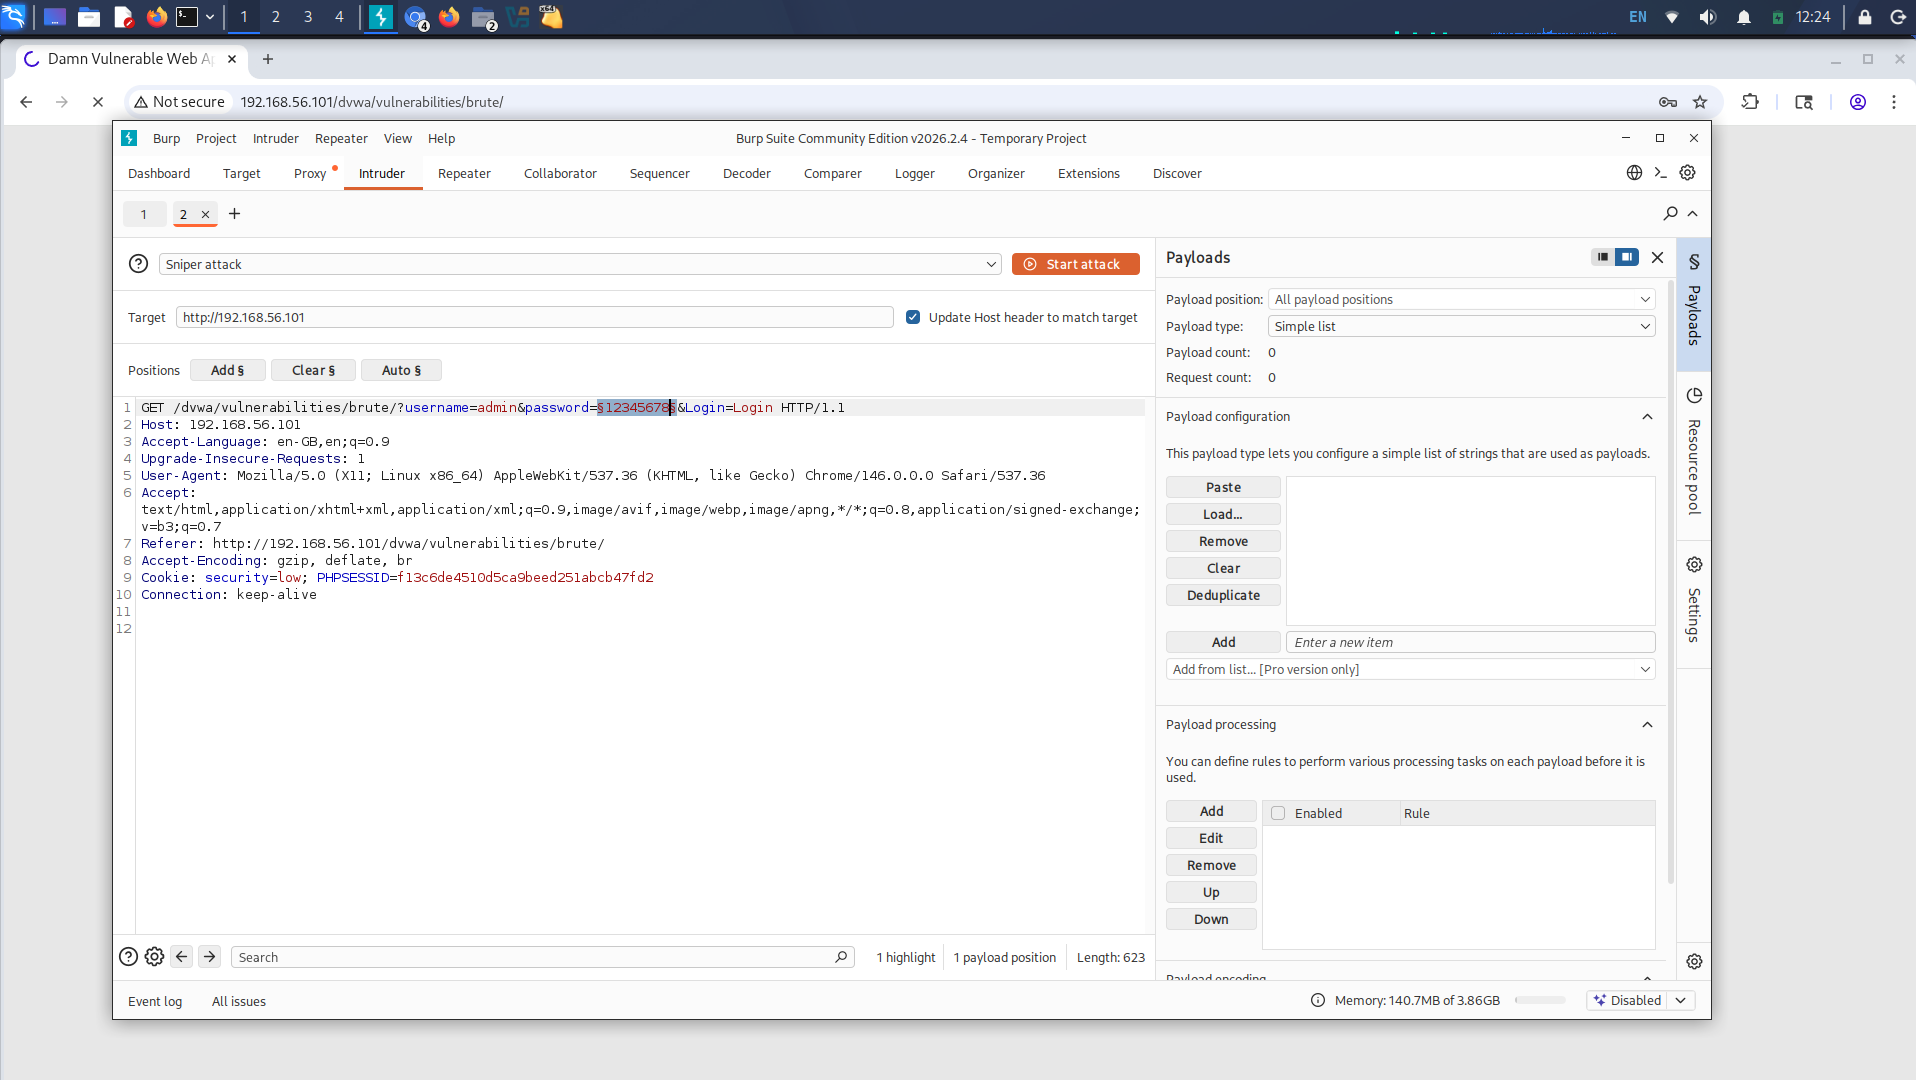Click Paste payload button
This screenshot has height=1080, width=1916.
tap(1223, 487)
